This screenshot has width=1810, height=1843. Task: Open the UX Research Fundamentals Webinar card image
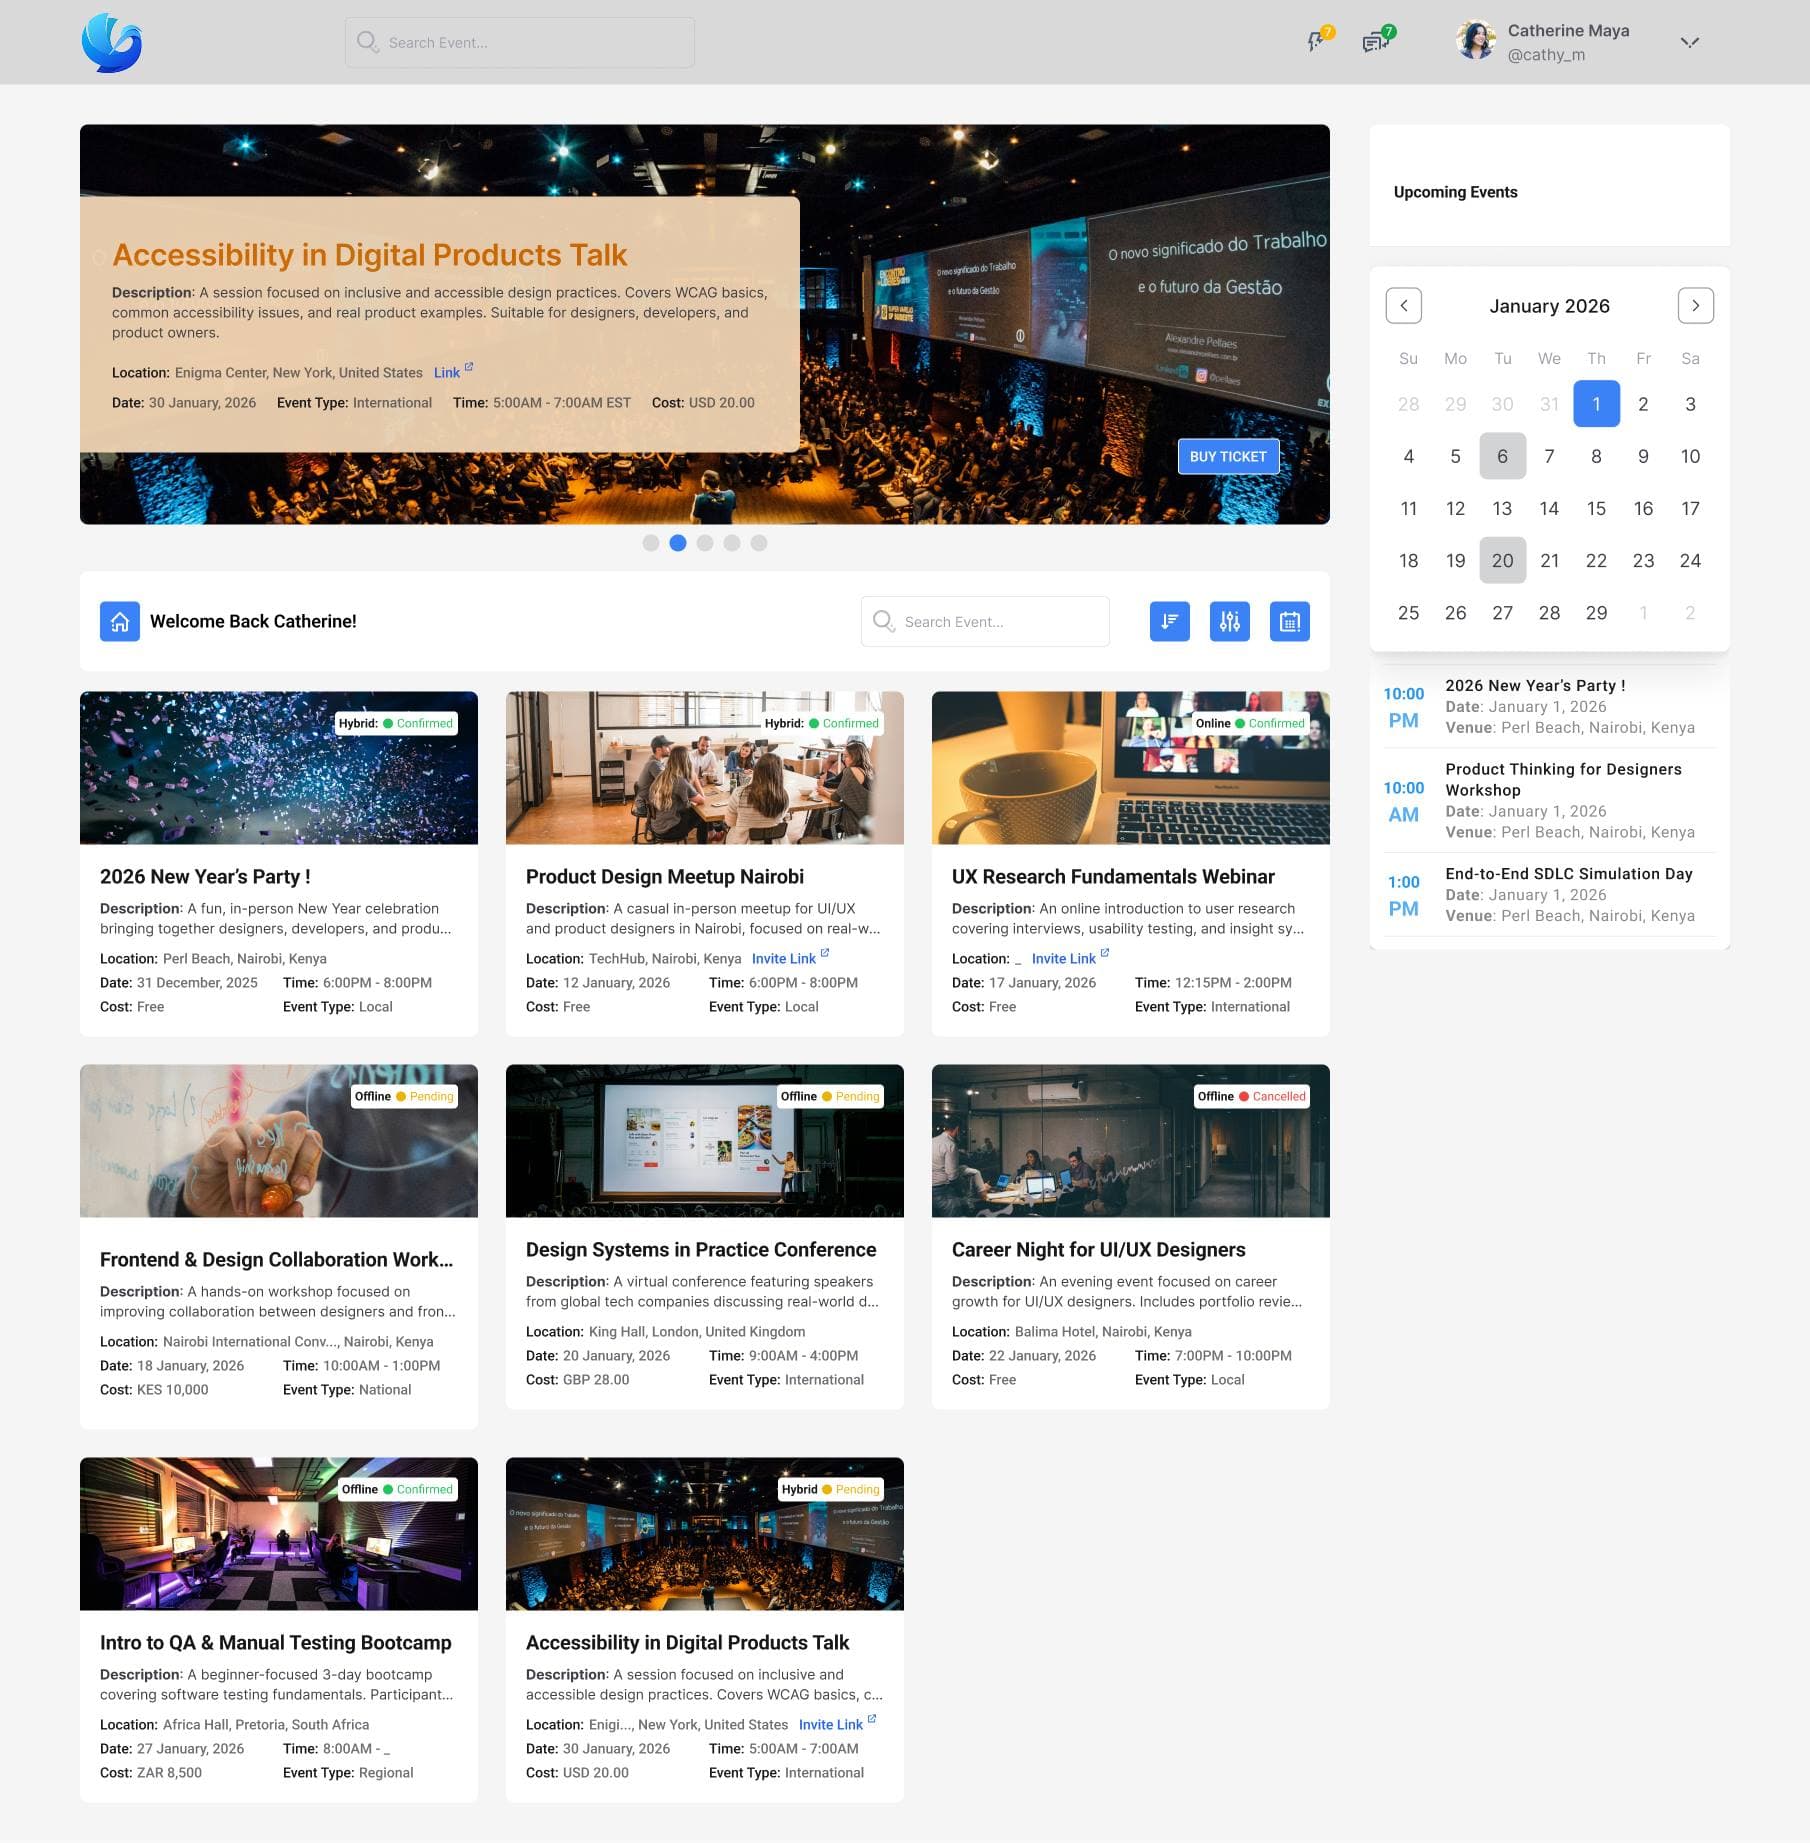(x=1131, y=768)
